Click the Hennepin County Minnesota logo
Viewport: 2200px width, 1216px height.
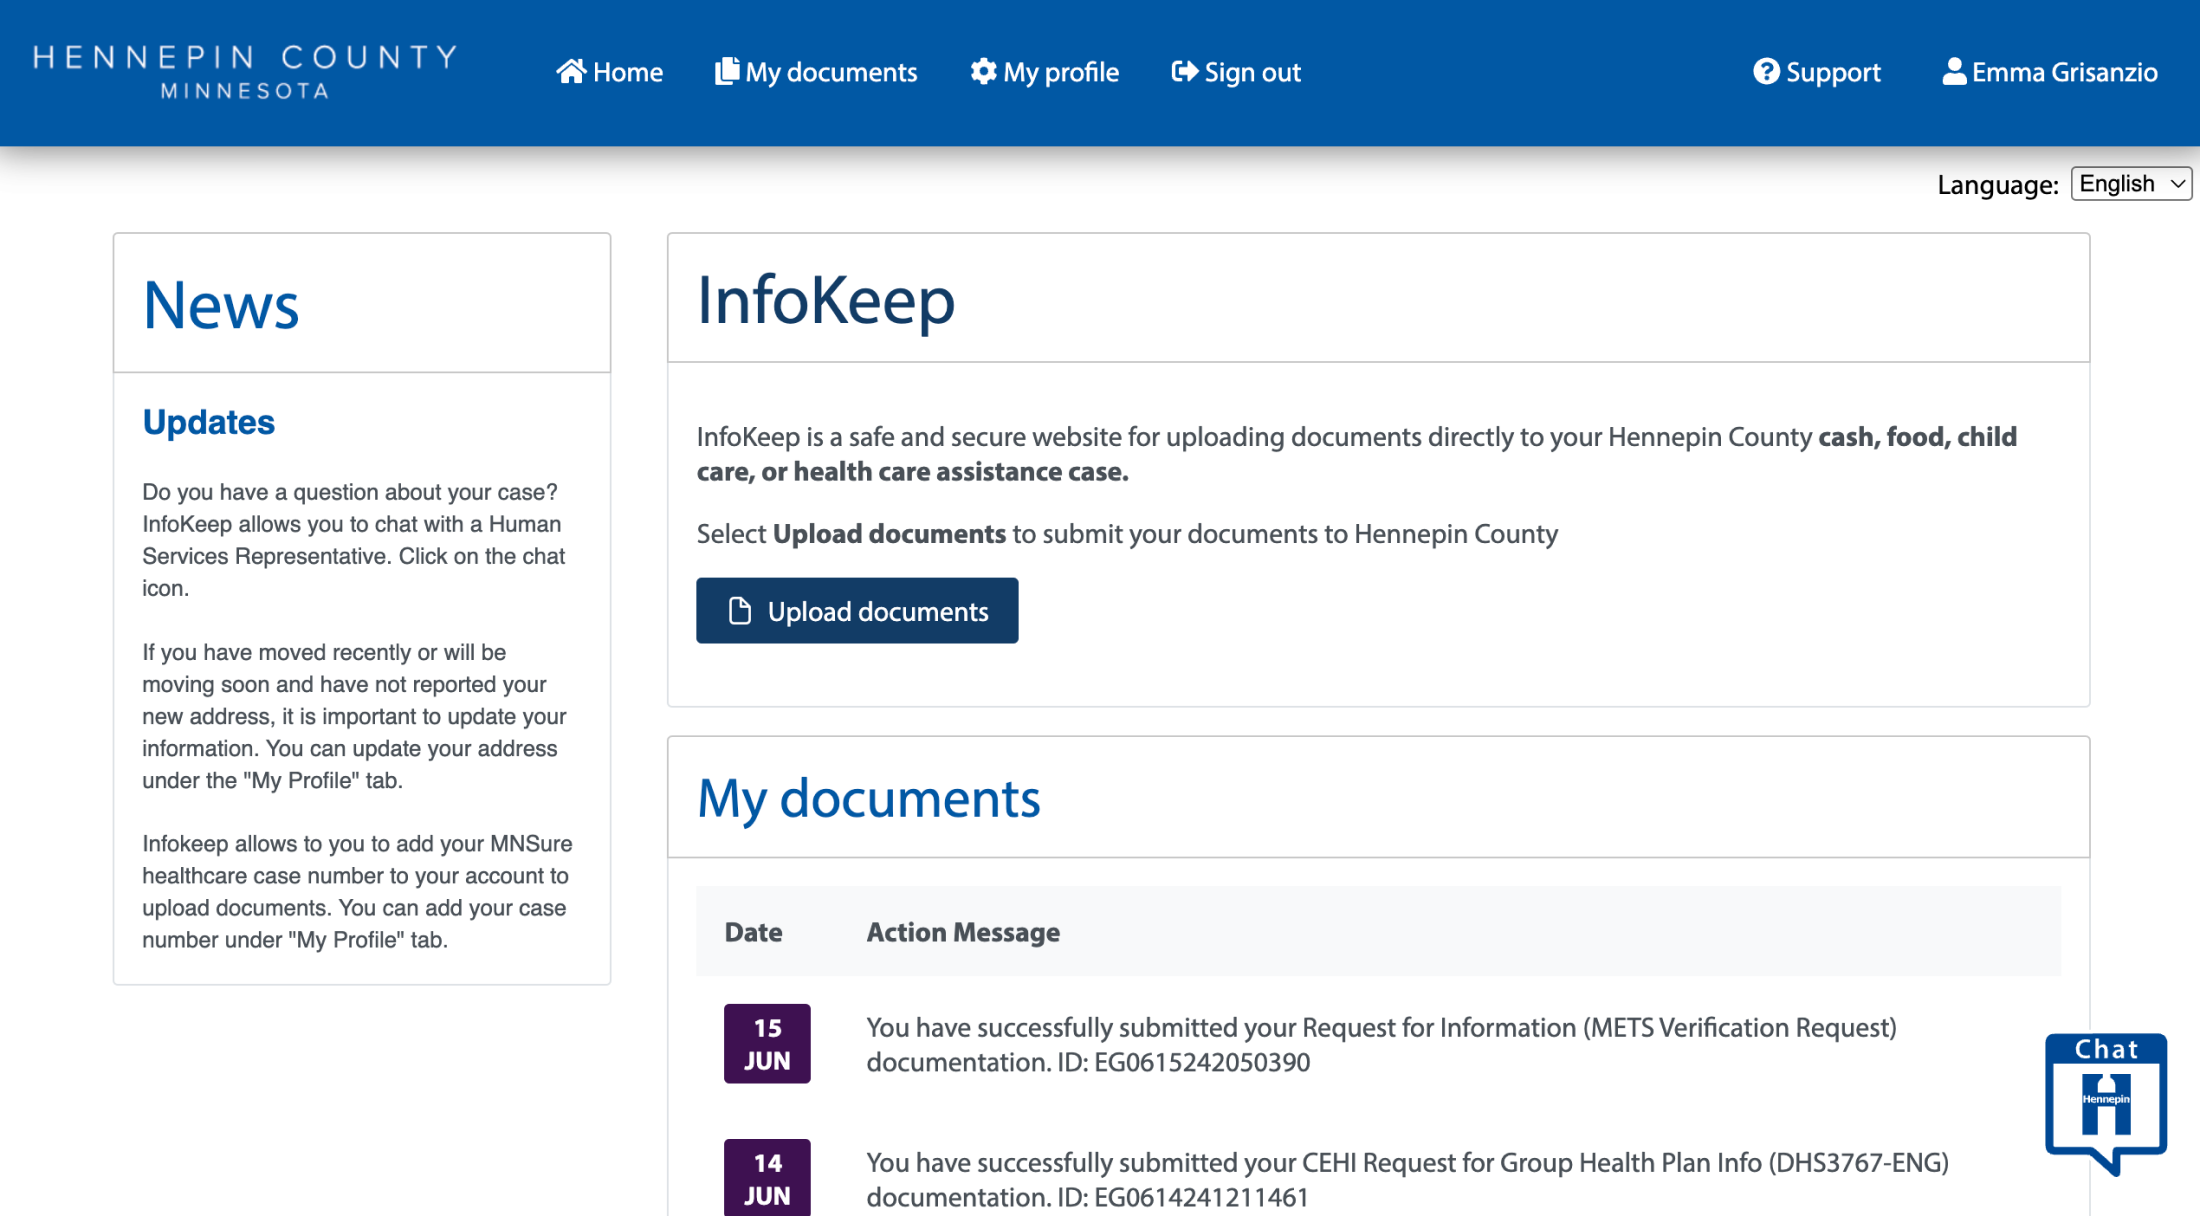245,71
